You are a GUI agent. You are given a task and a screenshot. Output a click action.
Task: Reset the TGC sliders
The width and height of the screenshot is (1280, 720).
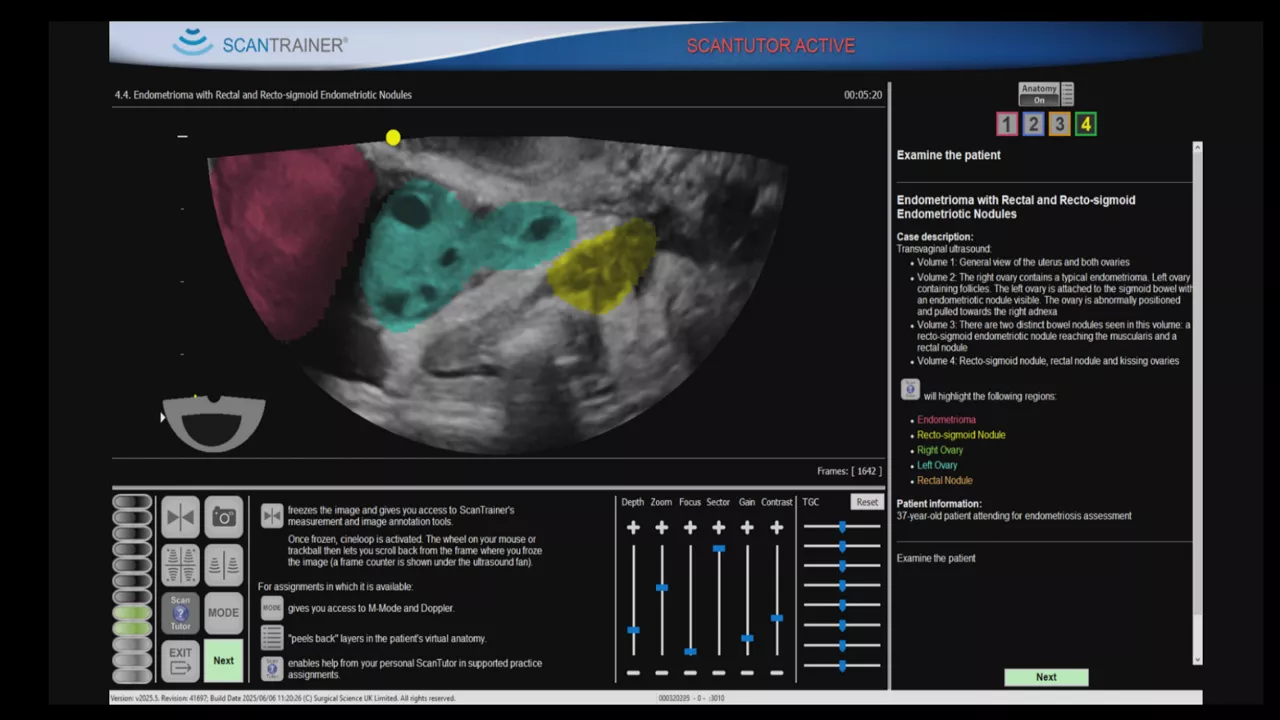867,502
